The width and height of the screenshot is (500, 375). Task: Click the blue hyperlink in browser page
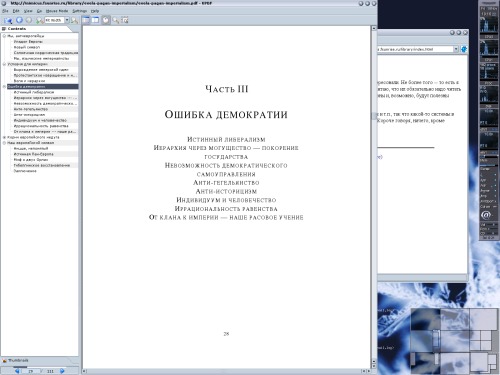380,157
